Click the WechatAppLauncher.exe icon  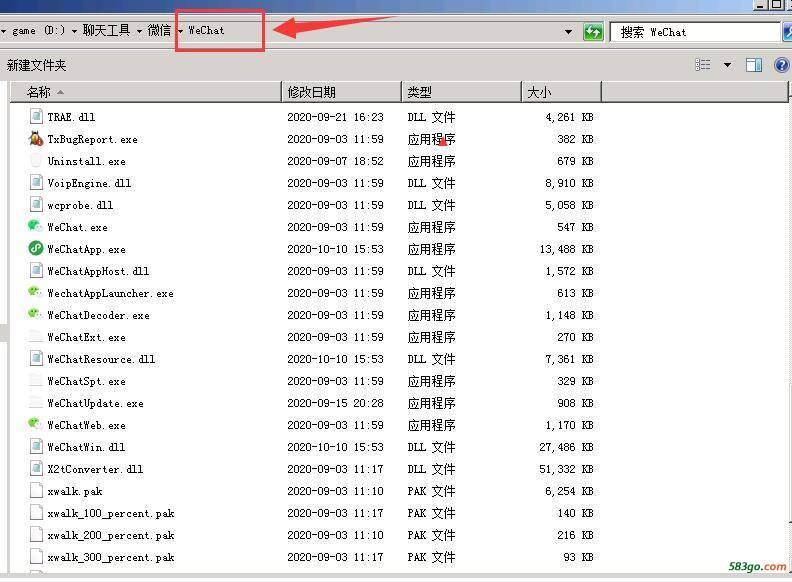coord(35,292)
